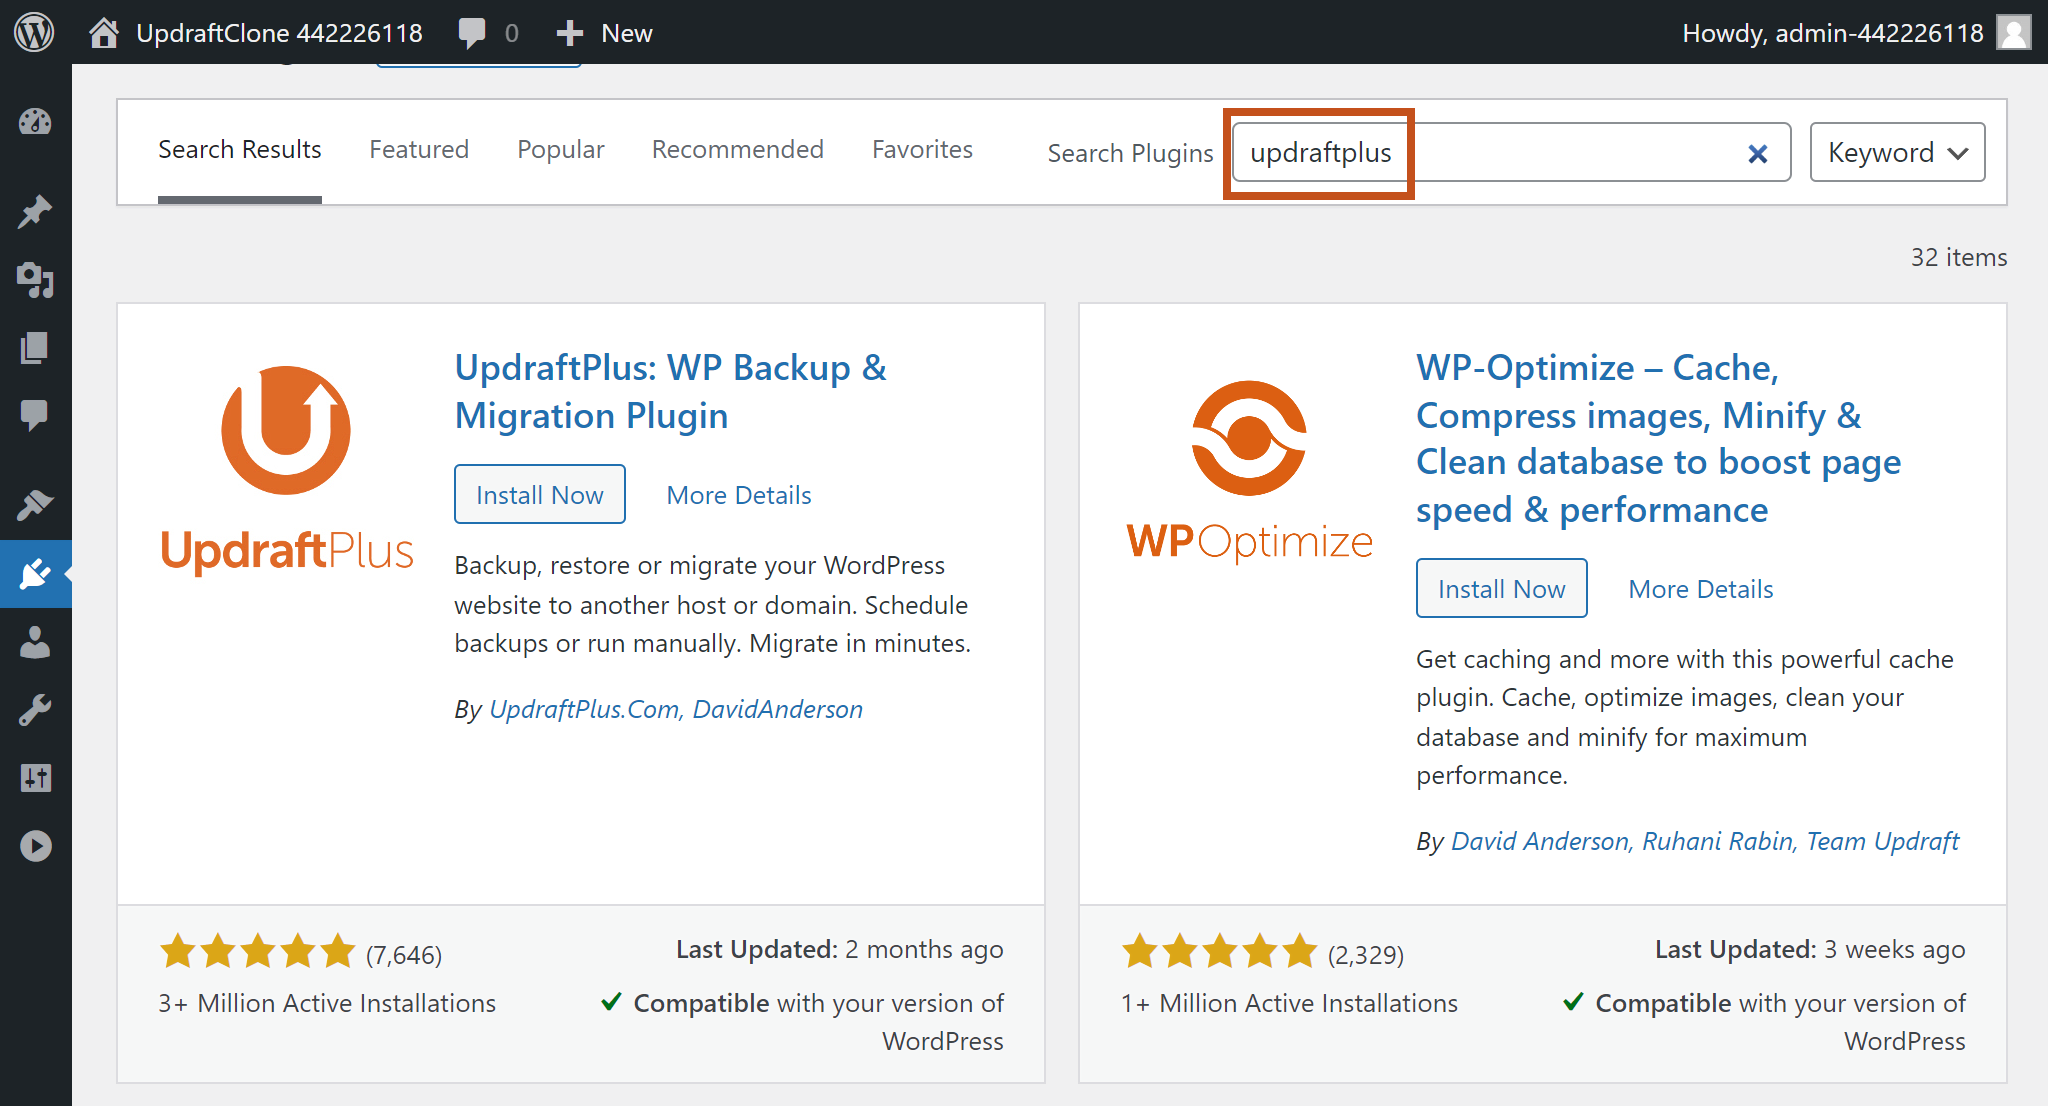2048x1106 pixels.
Task: Install Now for WP-Optimize plugin
Action: 1502,588
